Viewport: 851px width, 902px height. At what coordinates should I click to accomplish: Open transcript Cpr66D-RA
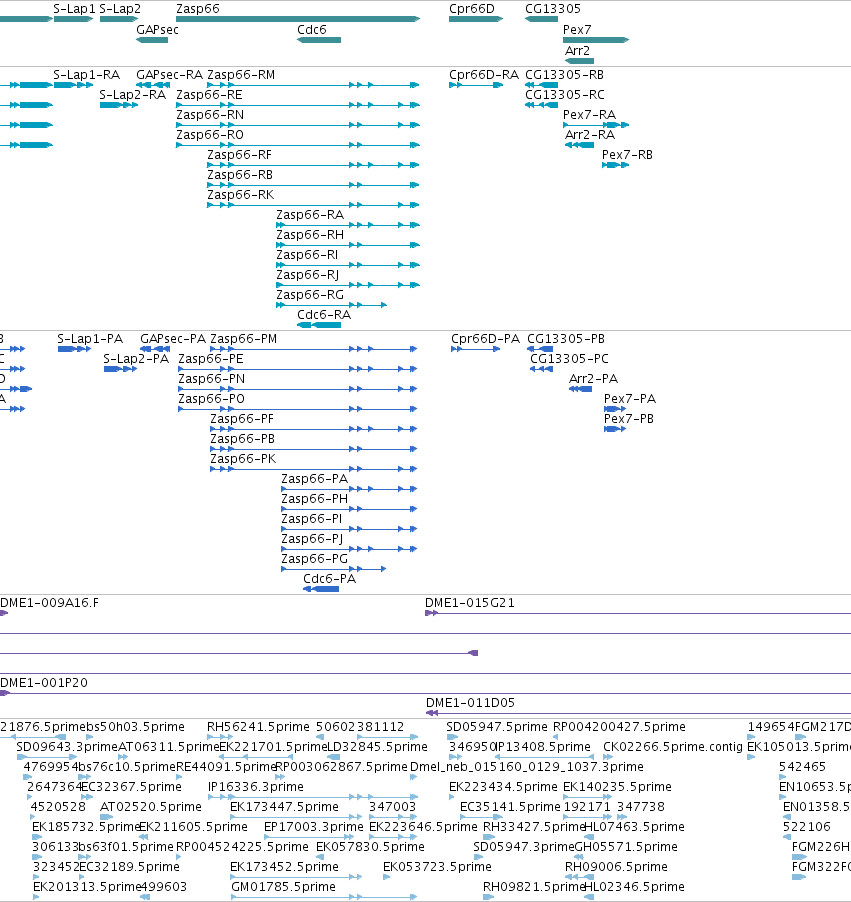(x=483, y=75)
